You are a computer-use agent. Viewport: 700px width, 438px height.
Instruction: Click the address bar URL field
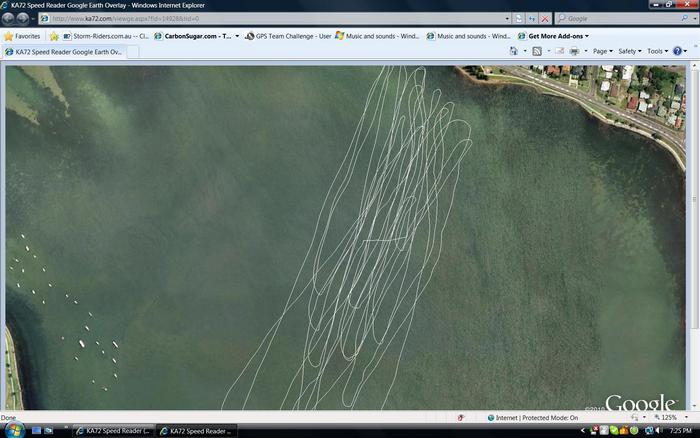pyautogui.click(x=270, y=18)
